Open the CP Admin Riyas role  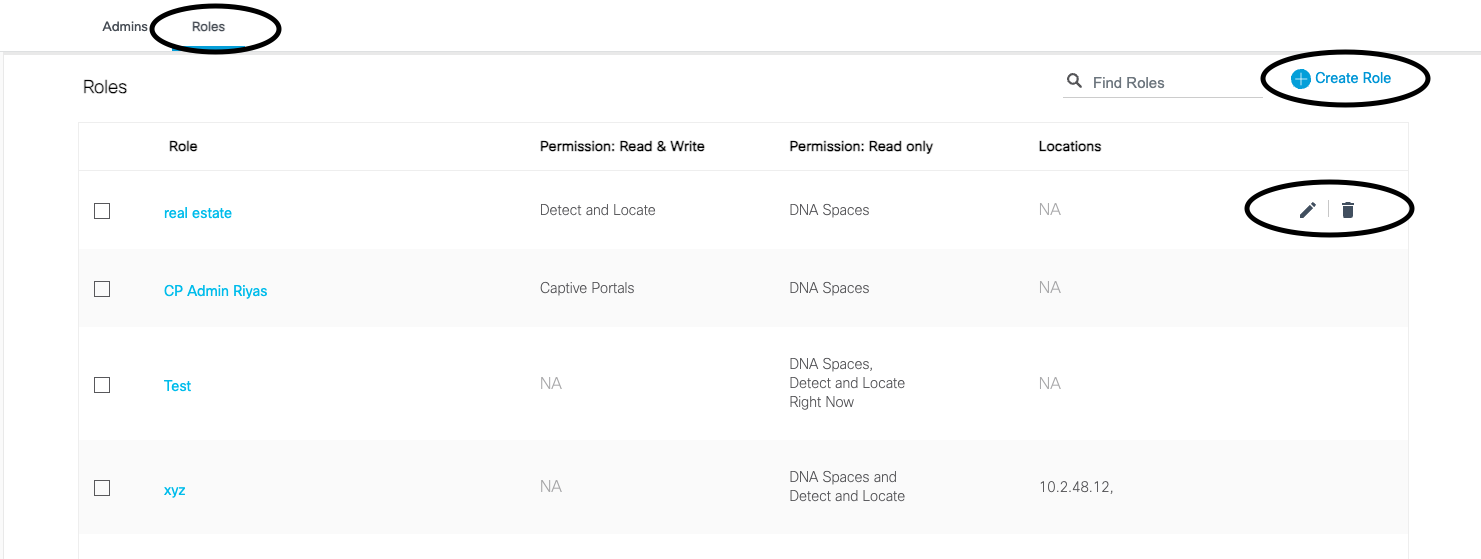[216, 291]
